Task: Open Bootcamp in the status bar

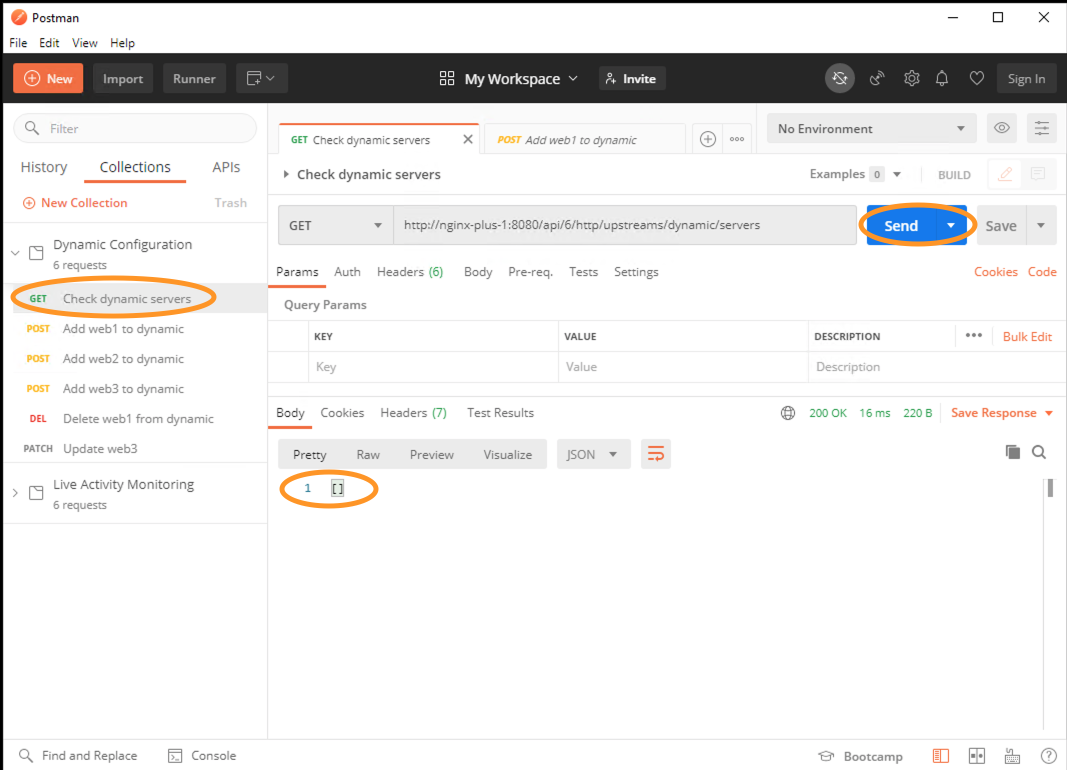Action: [861, 756]
